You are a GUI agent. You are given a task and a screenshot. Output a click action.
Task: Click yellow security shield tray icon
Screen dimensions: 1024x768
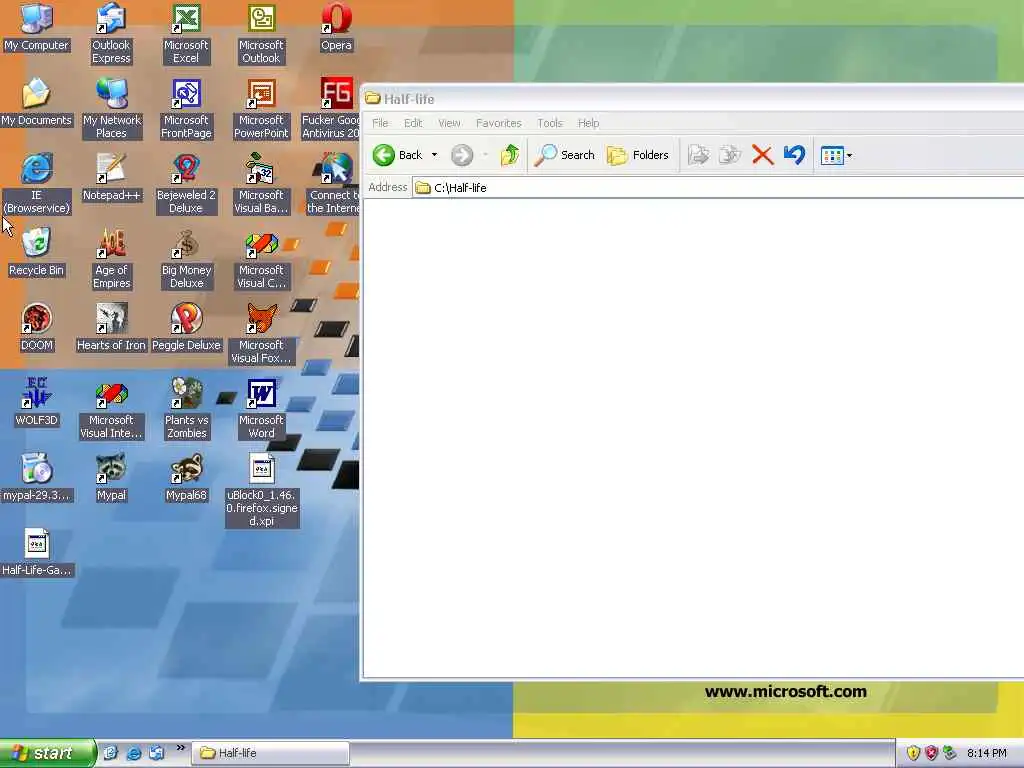pos(913,753)
